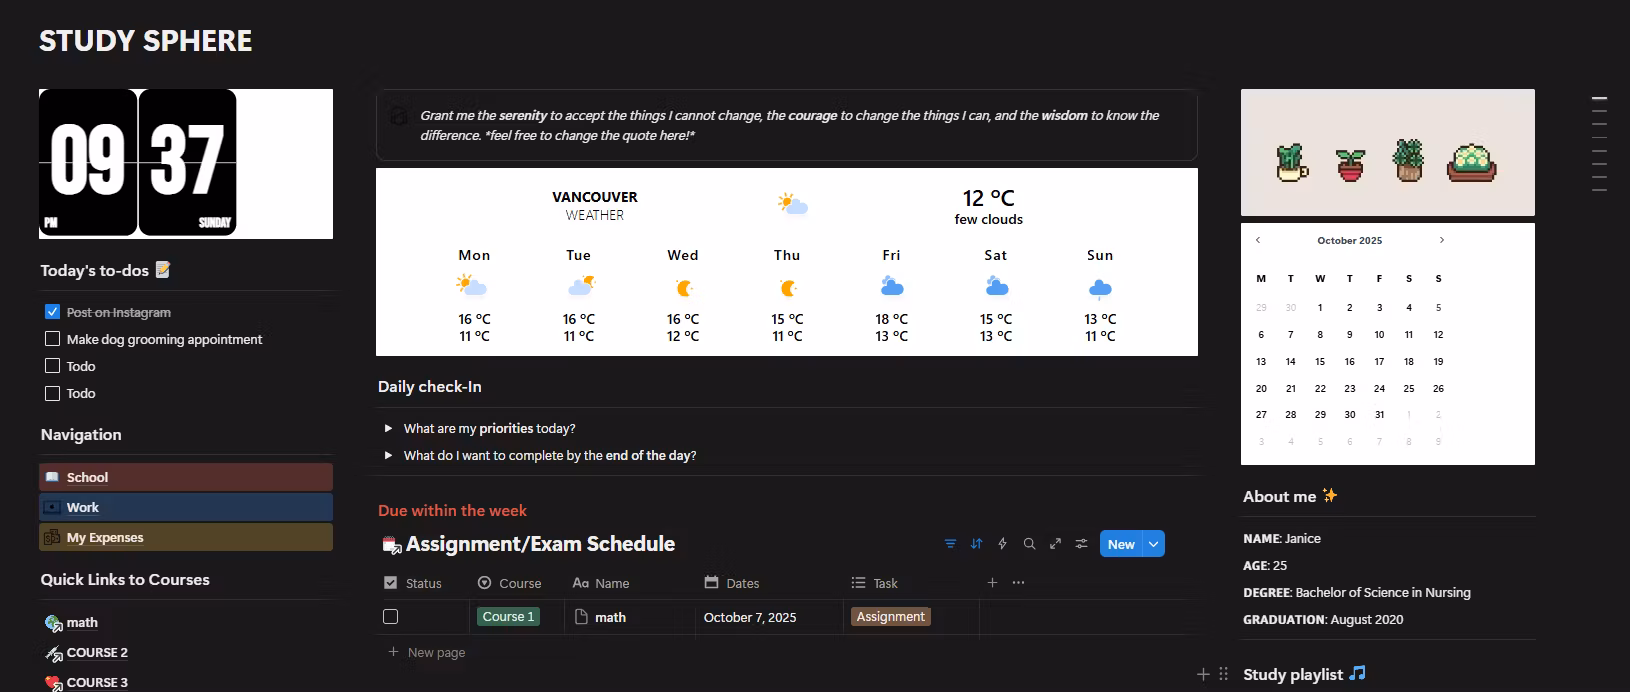Go to next month in calendar
The image size is (1630, 692).
(x=1441, y=240)
